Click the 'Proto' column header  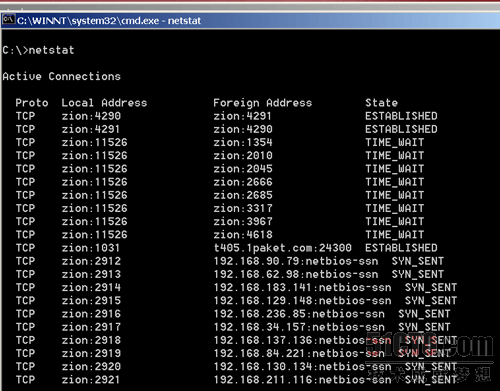coord(32,103)
